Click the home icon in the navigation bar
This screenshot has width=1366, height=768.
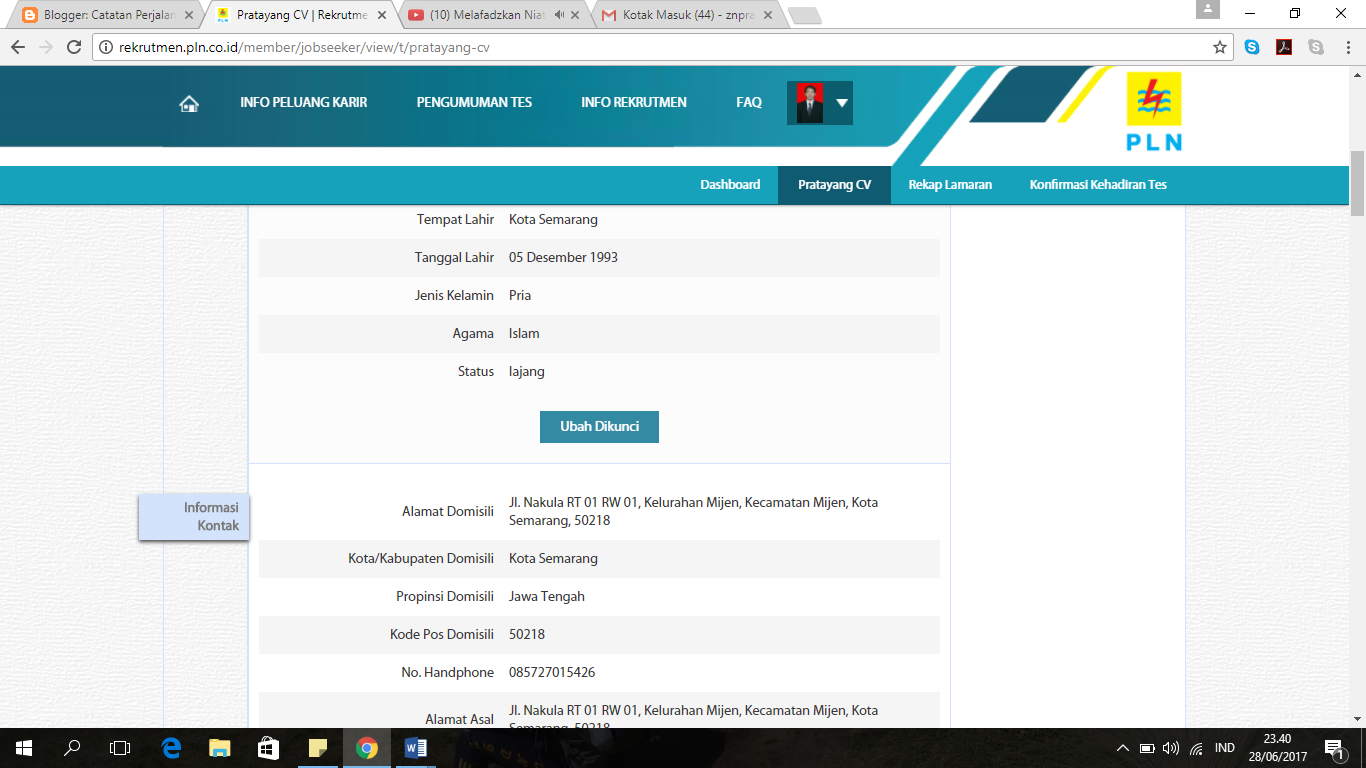coord(188,102)
